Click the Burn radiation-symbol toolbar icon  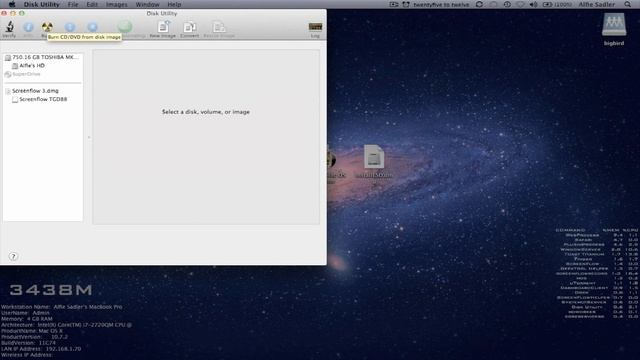coord(47,27)
